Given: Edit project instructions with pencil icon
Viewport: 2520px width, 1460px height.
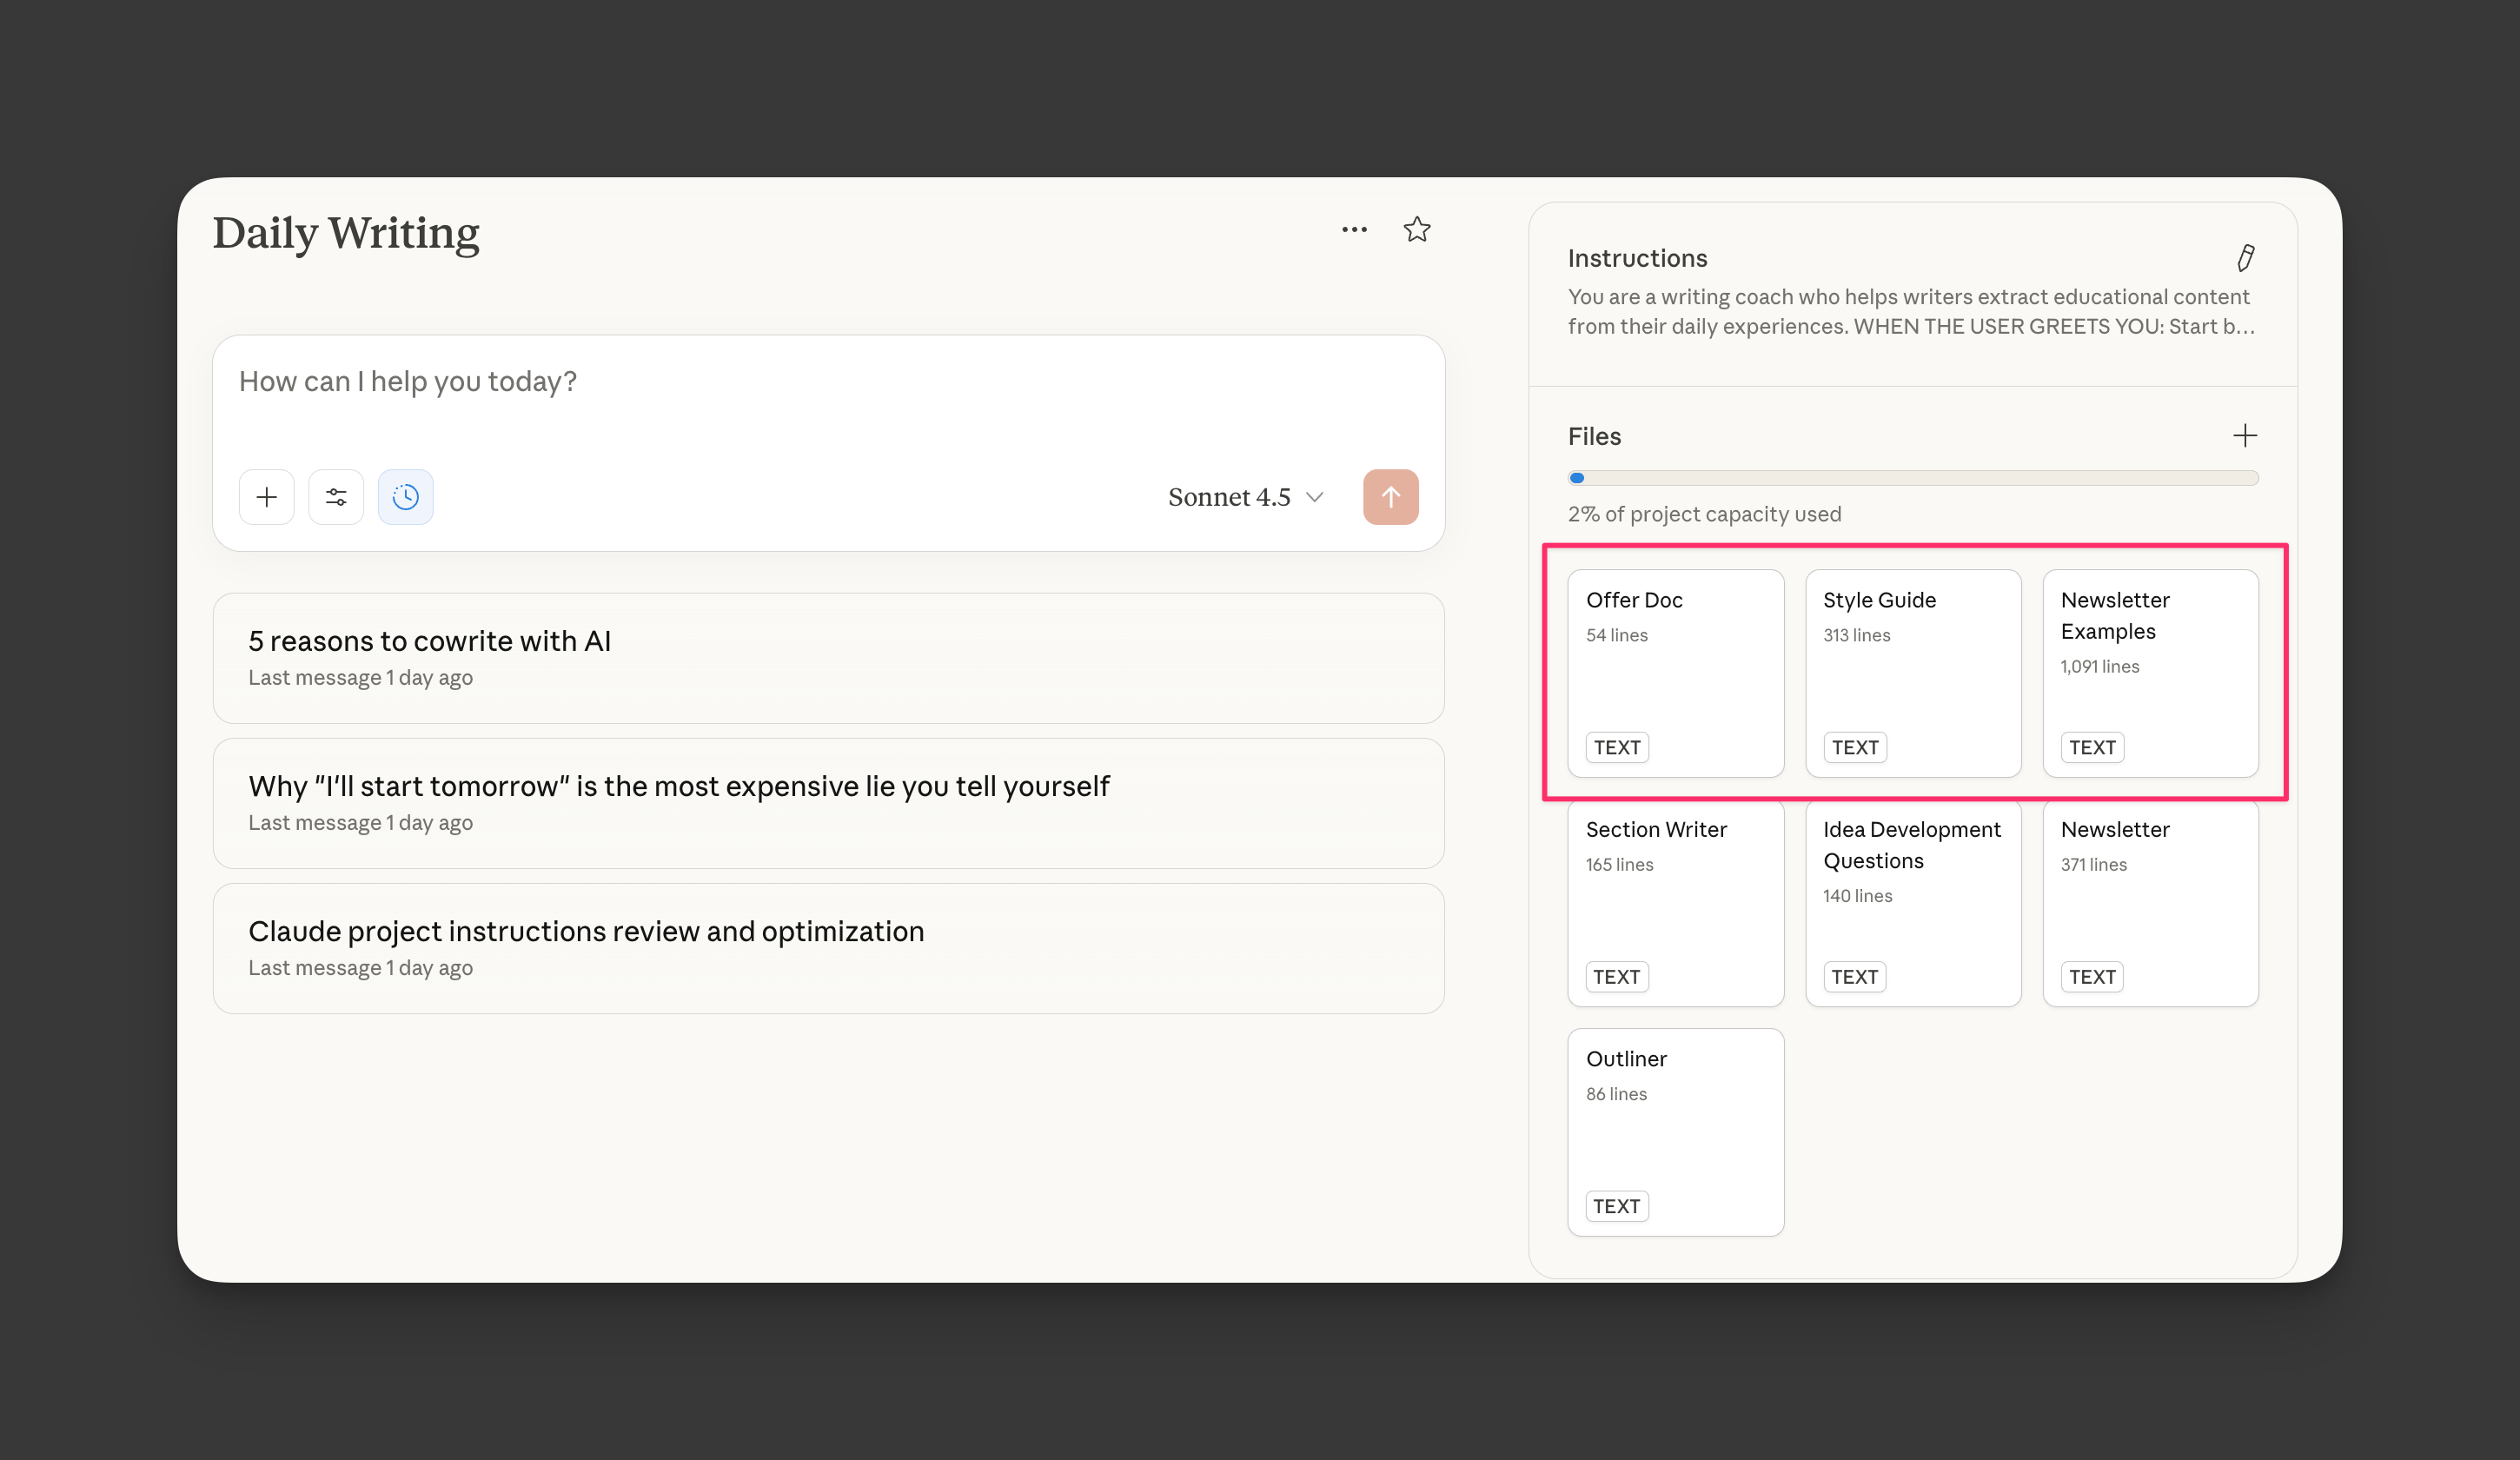Looking at the screenshot, I should (x=2245, y=258).
